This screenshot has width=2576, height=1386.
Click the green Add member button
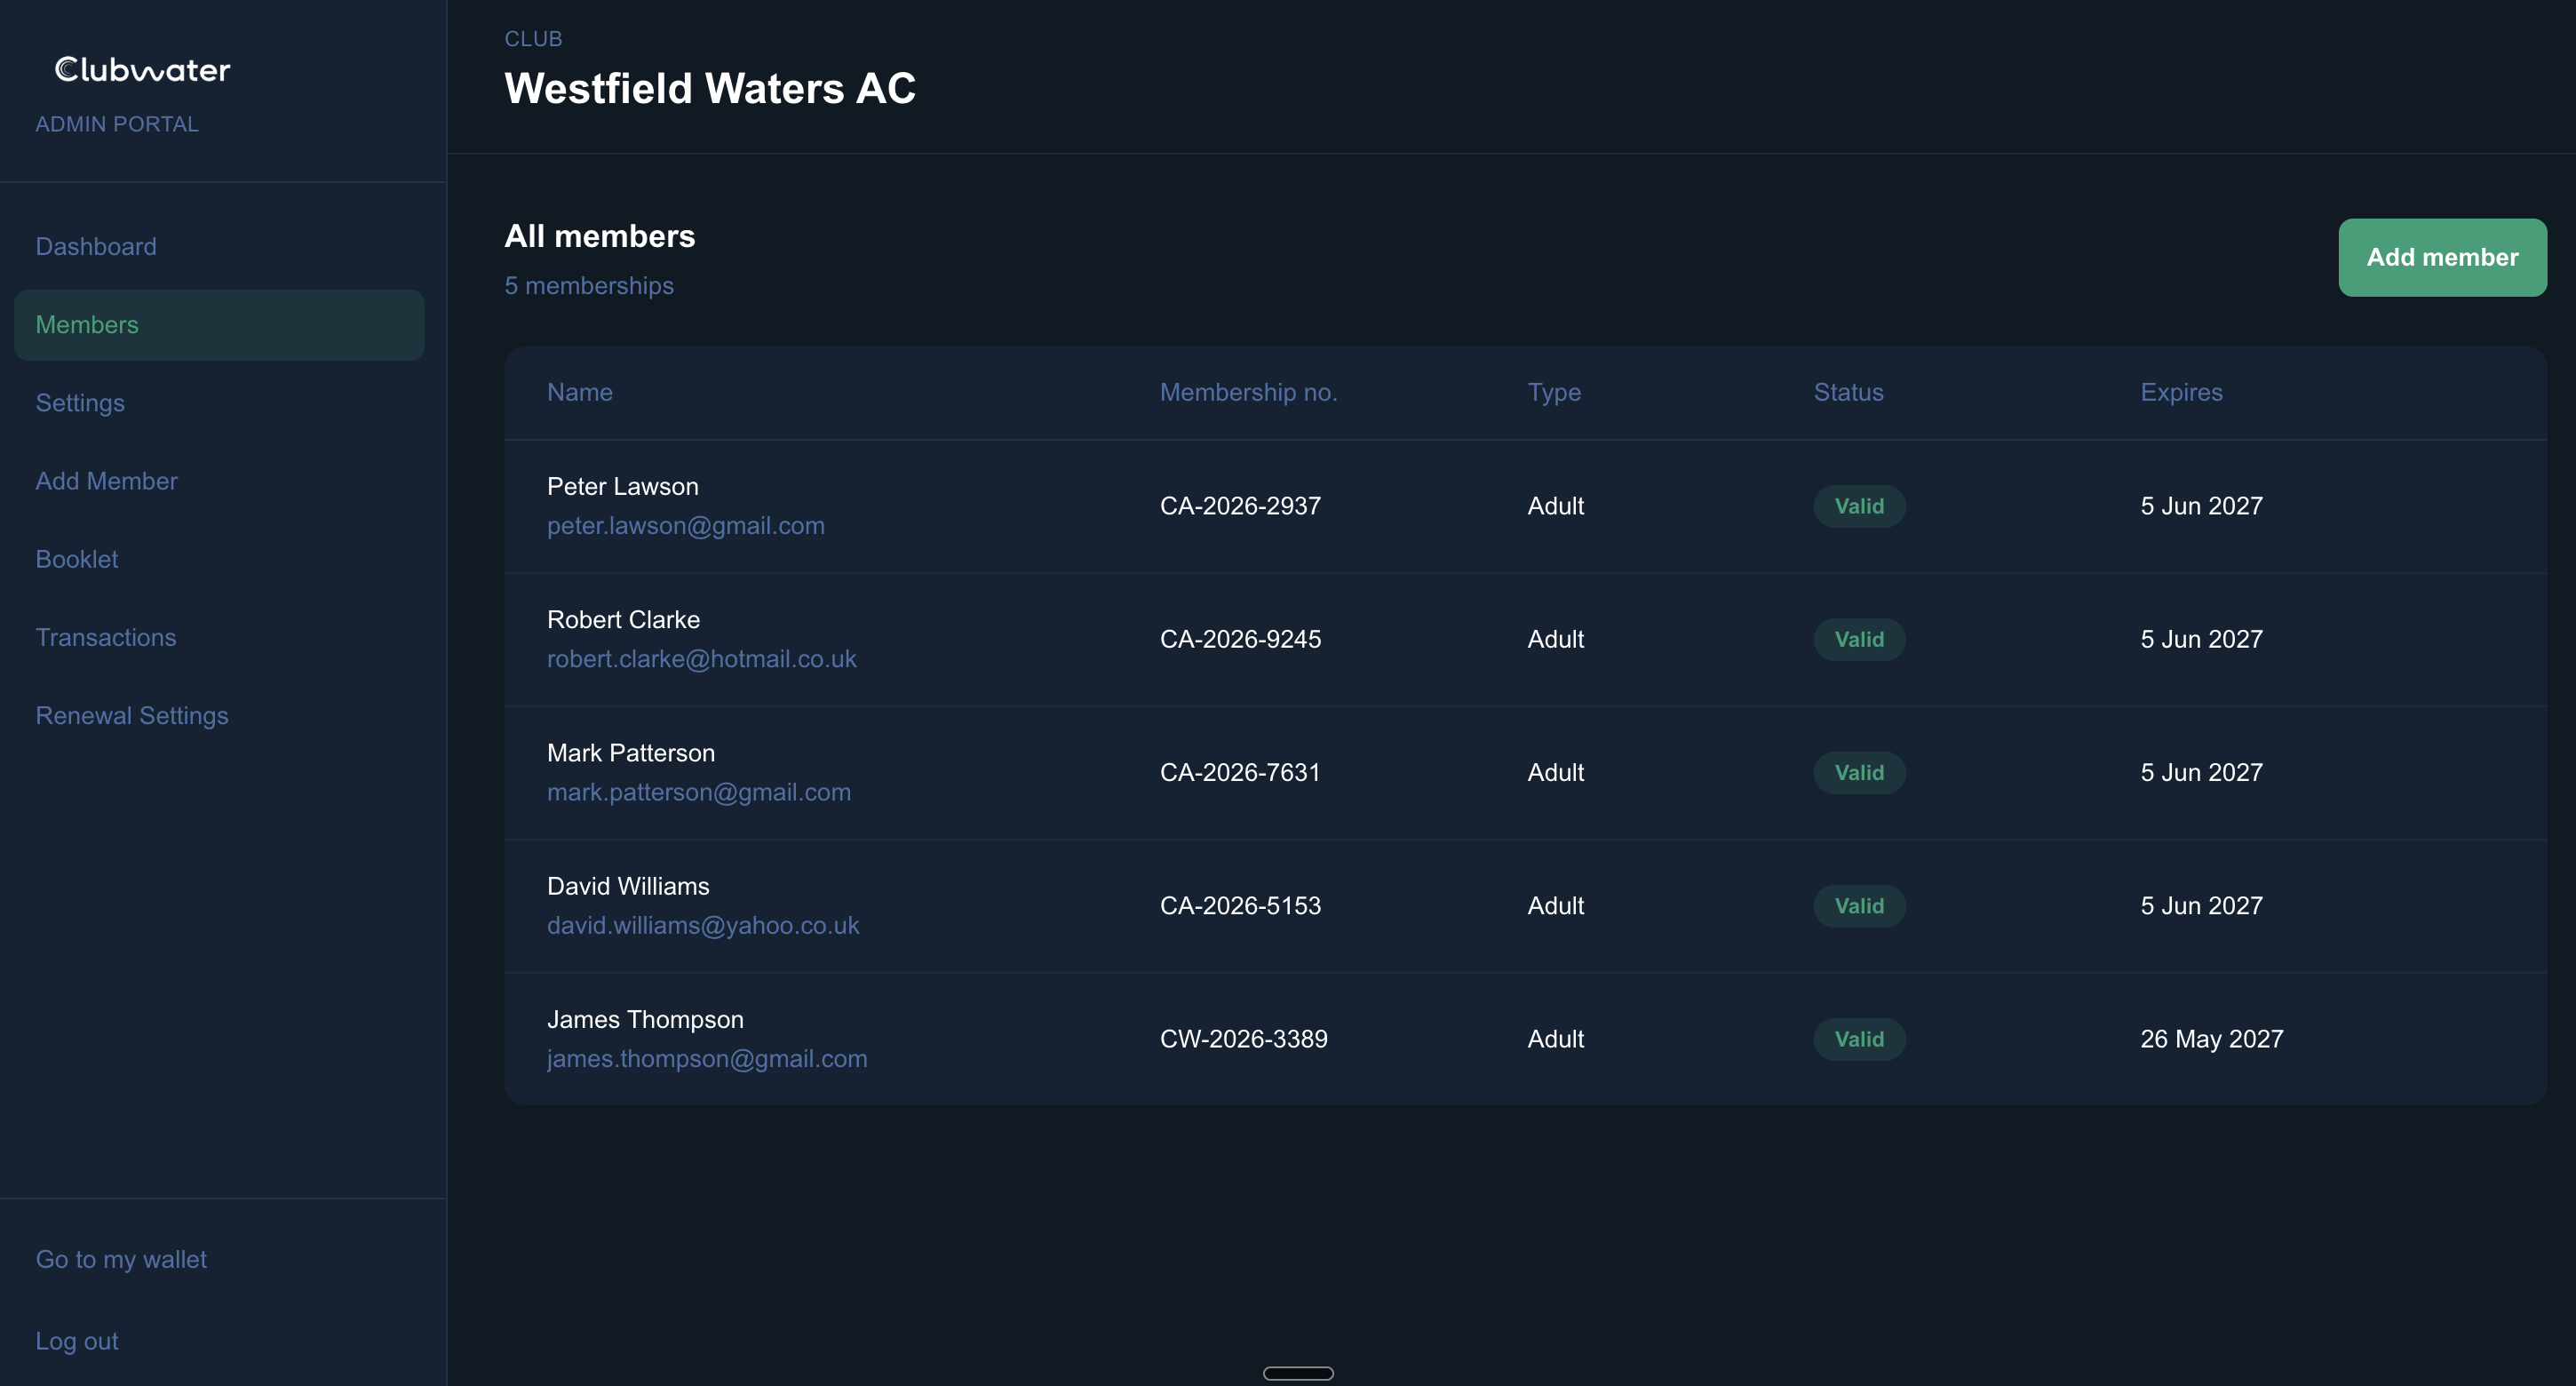(2442, 257)
